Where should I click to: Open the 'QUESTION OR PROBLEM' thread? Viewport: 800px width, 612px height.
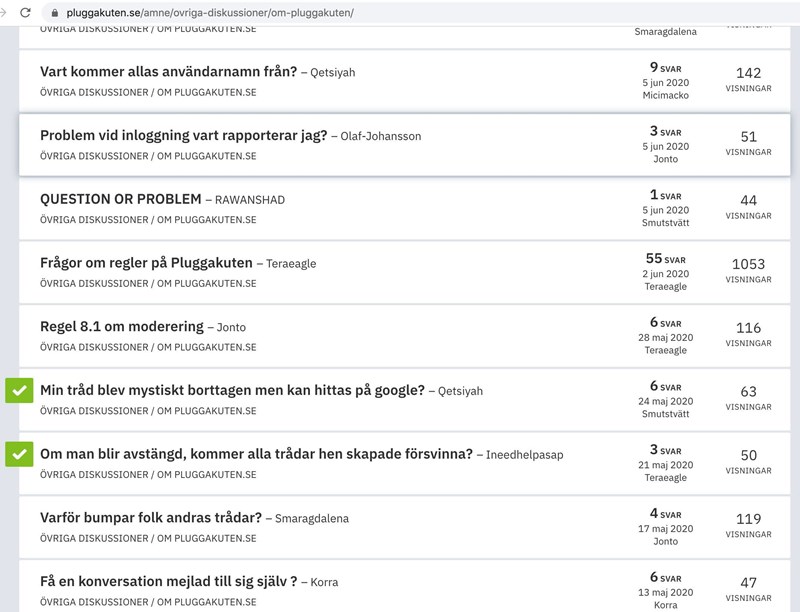pyautogui.click(x=120, y=200)
